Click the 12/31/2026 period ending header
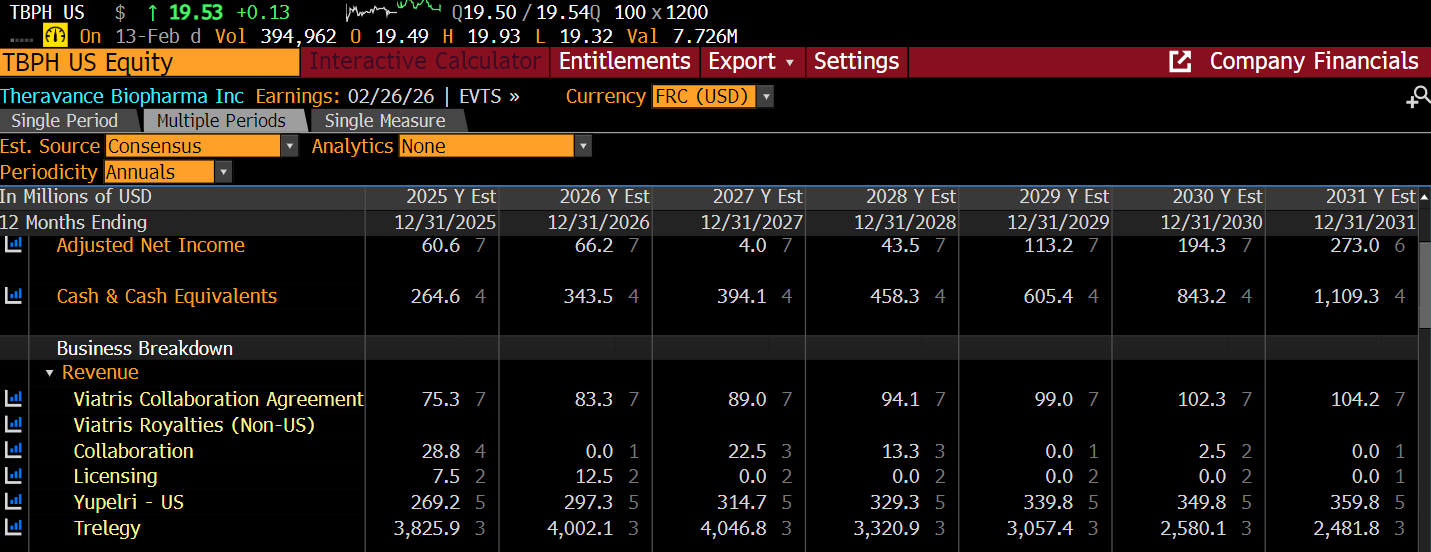Viewport: 1431px width, 552px height. coord(598,222)
